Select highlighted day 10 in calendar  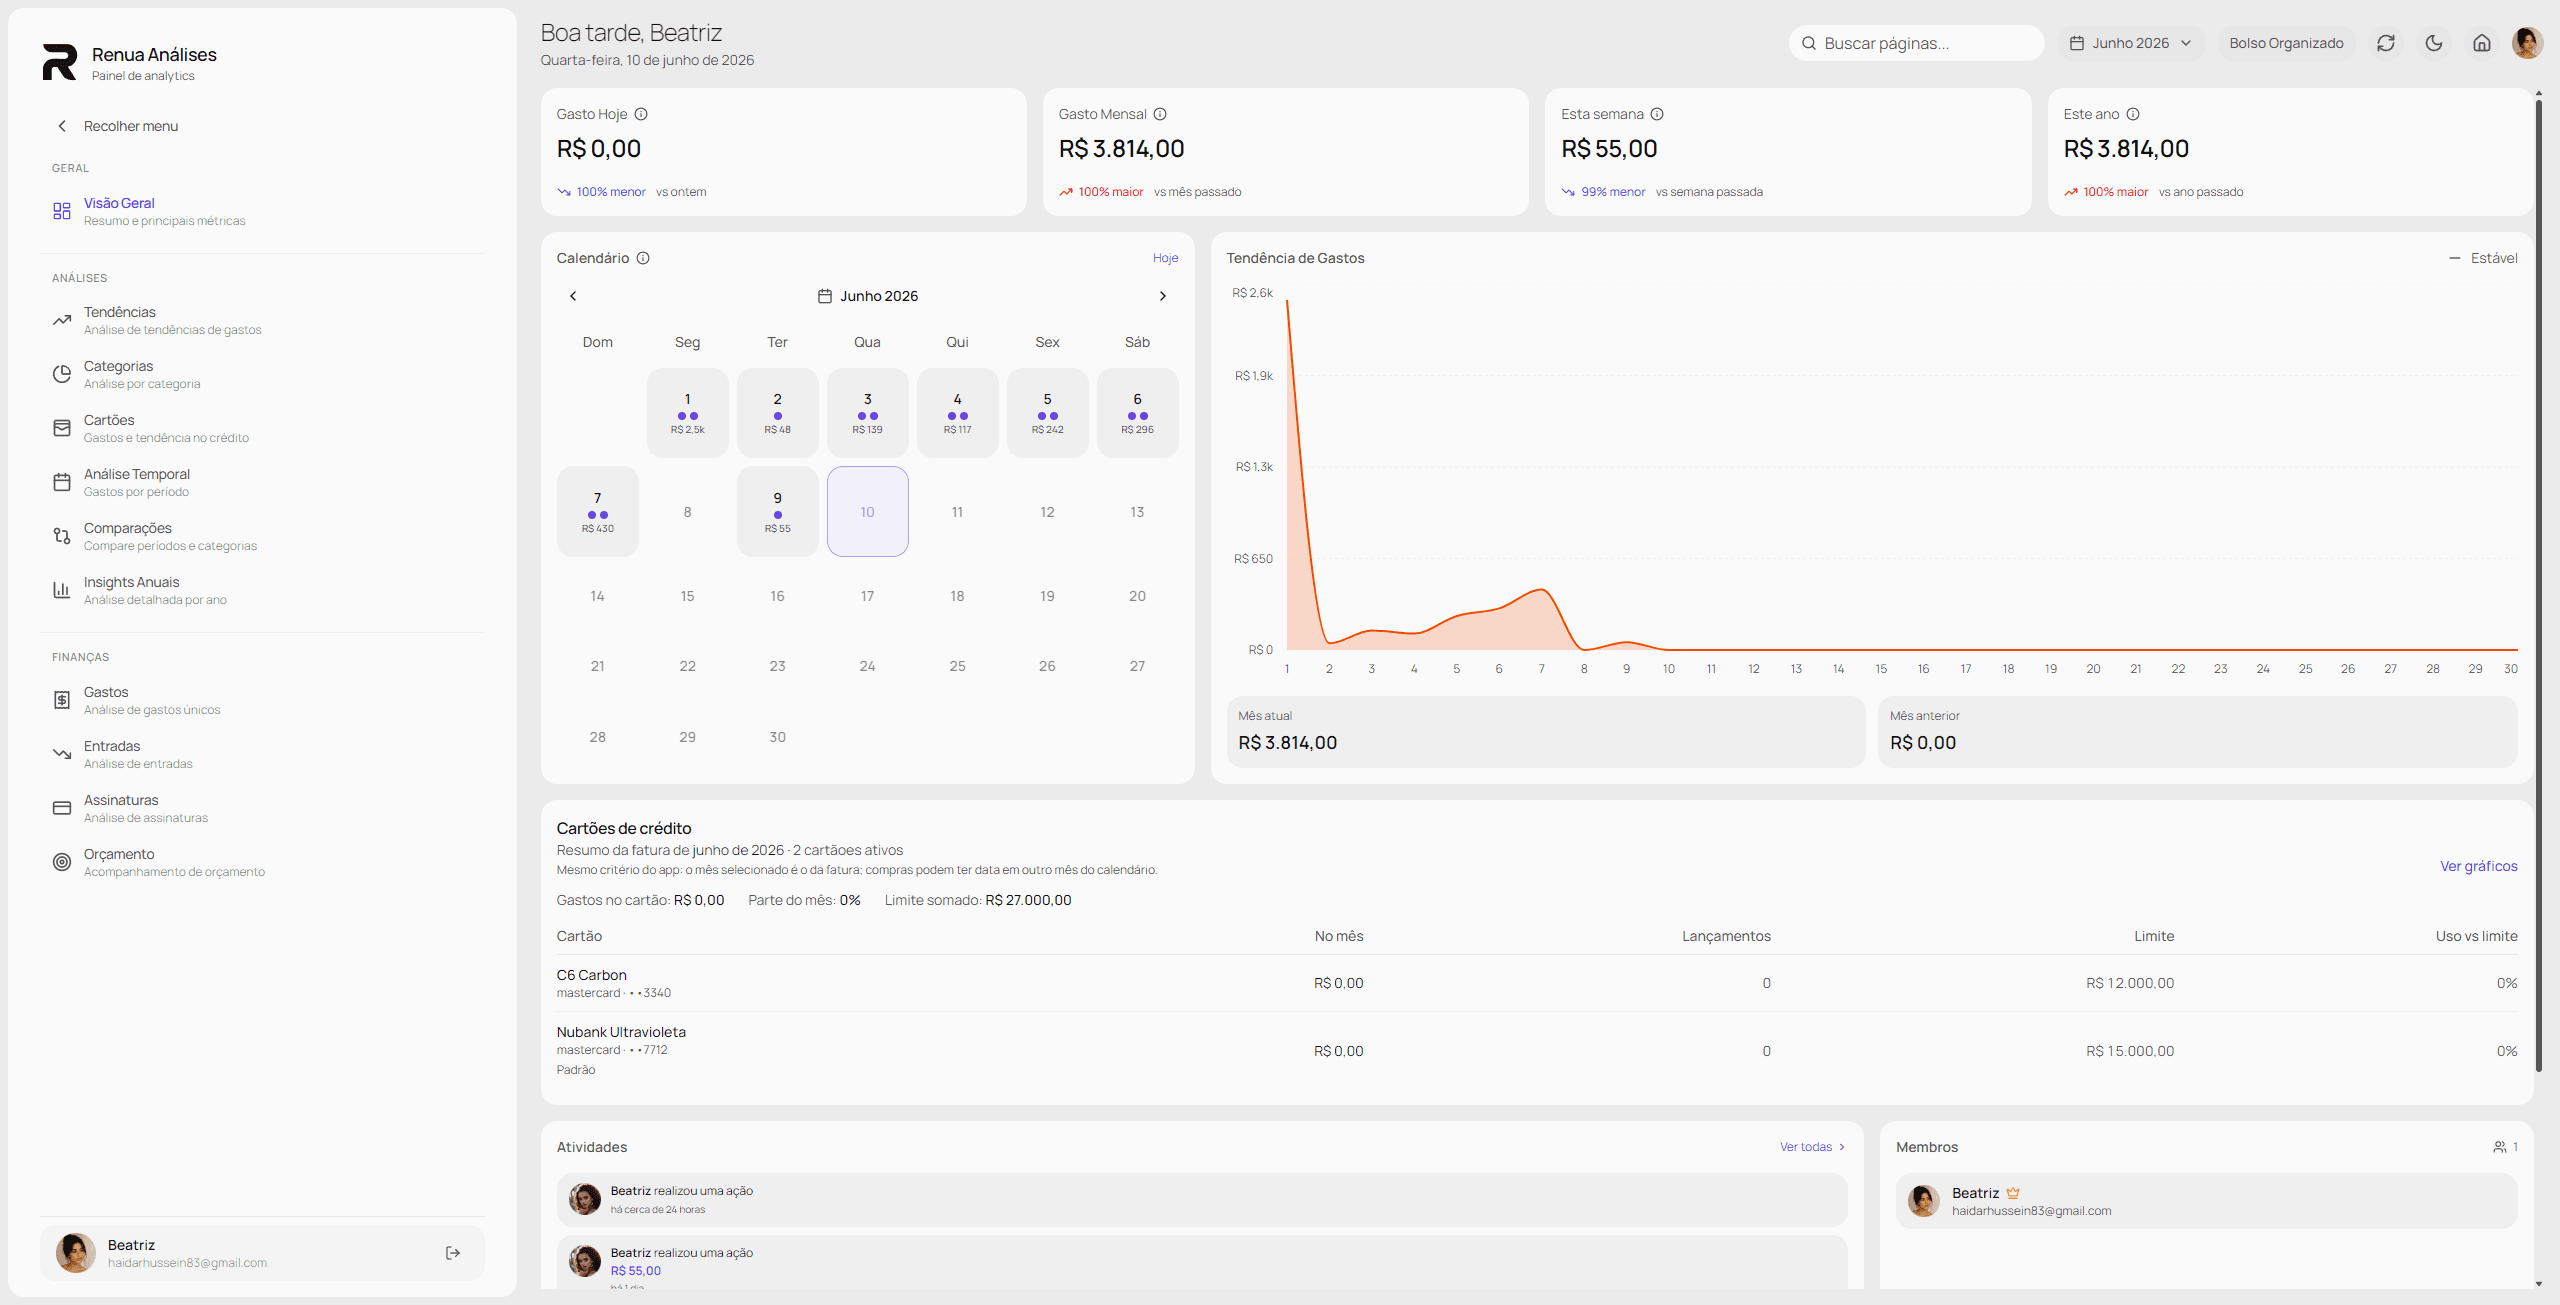click(x=868, y=511)
